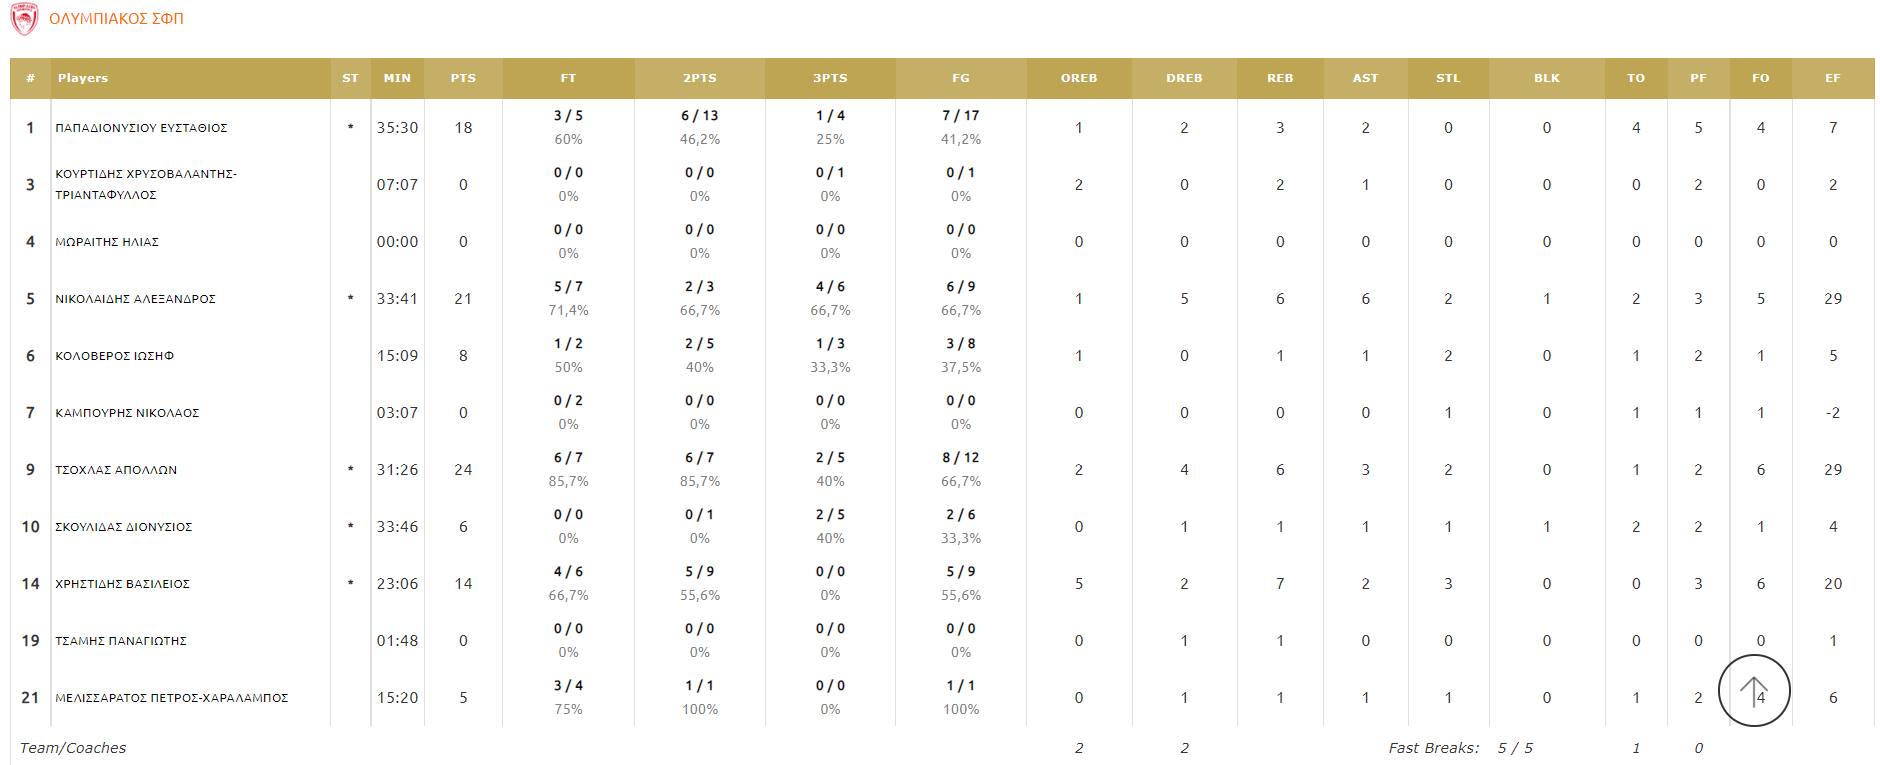Click the scroll-to-top arrow button
This screenshot has height=765, width=1880.
(1753, 691)
